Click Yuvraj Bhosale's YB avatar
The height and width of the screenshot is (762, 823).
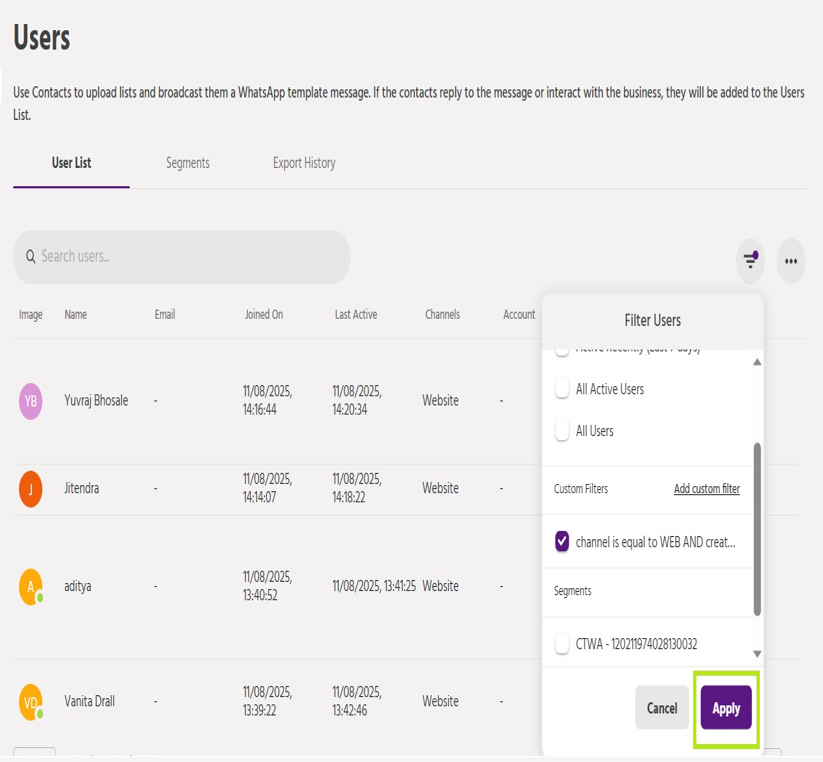[x=31, y=401]
